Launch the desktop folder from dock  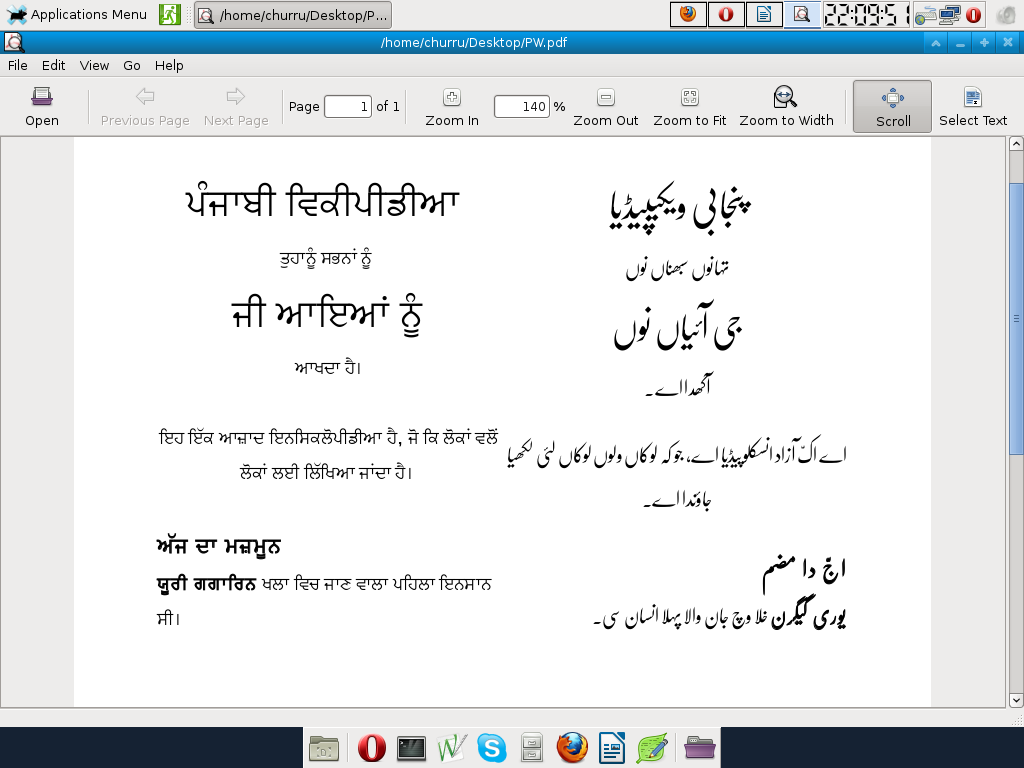(324, 748)
